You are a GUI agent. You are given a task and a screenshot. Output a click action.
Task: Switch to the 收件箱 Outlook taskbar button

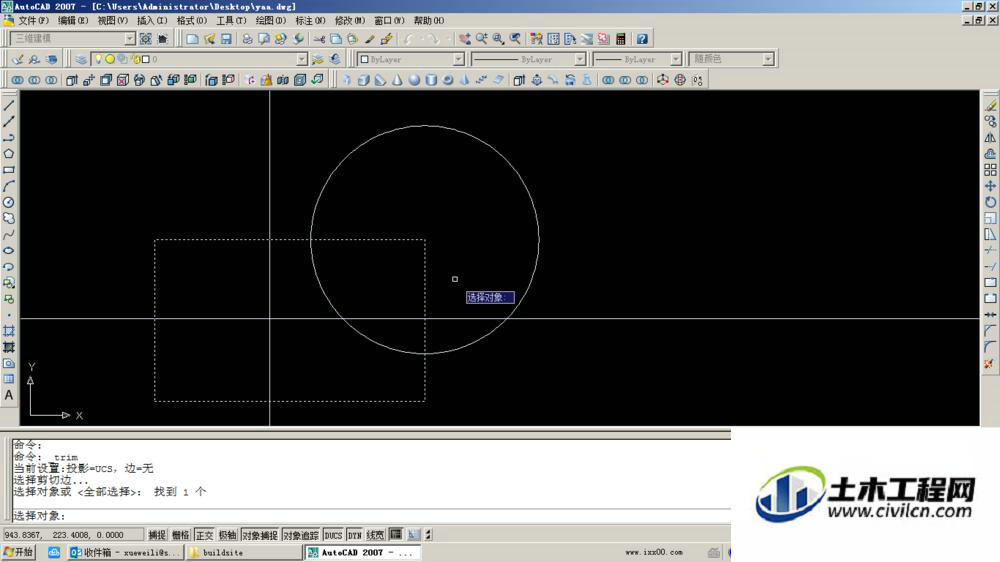(x=126, y=552)
